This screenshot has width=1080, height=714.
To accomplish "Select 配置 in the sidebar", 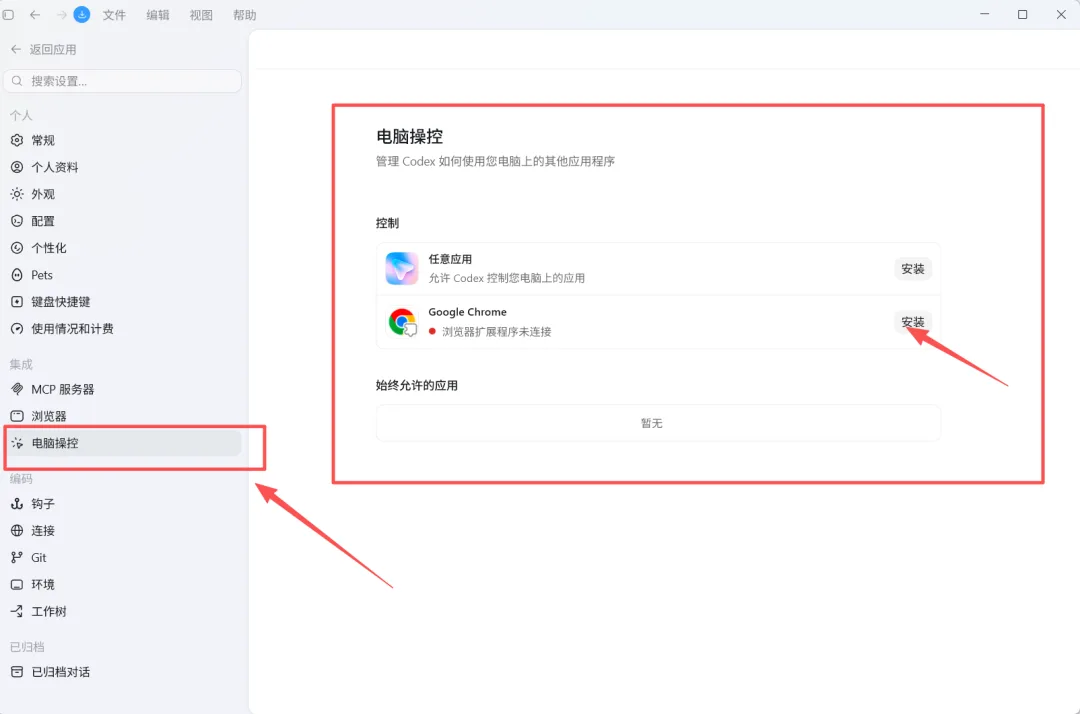I will point(123,221).
